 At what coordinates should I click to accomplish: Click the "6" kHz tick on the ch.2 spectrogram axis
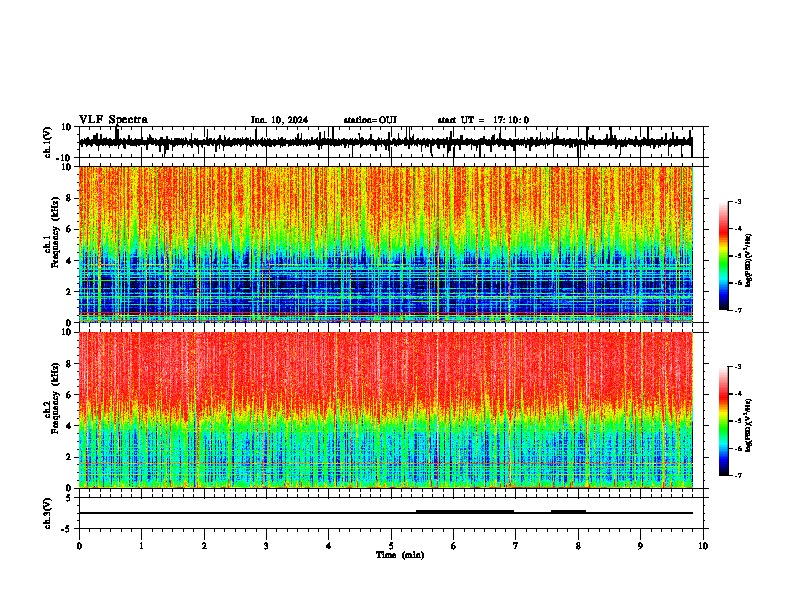pos(69,395)
